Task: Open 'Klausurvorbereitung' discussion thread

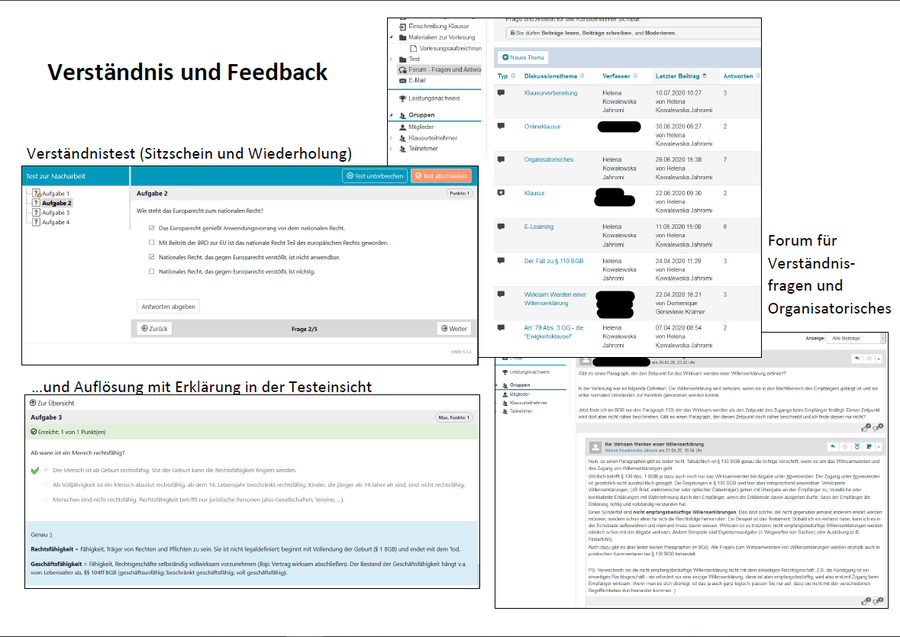Action: (x=550, y=93)
